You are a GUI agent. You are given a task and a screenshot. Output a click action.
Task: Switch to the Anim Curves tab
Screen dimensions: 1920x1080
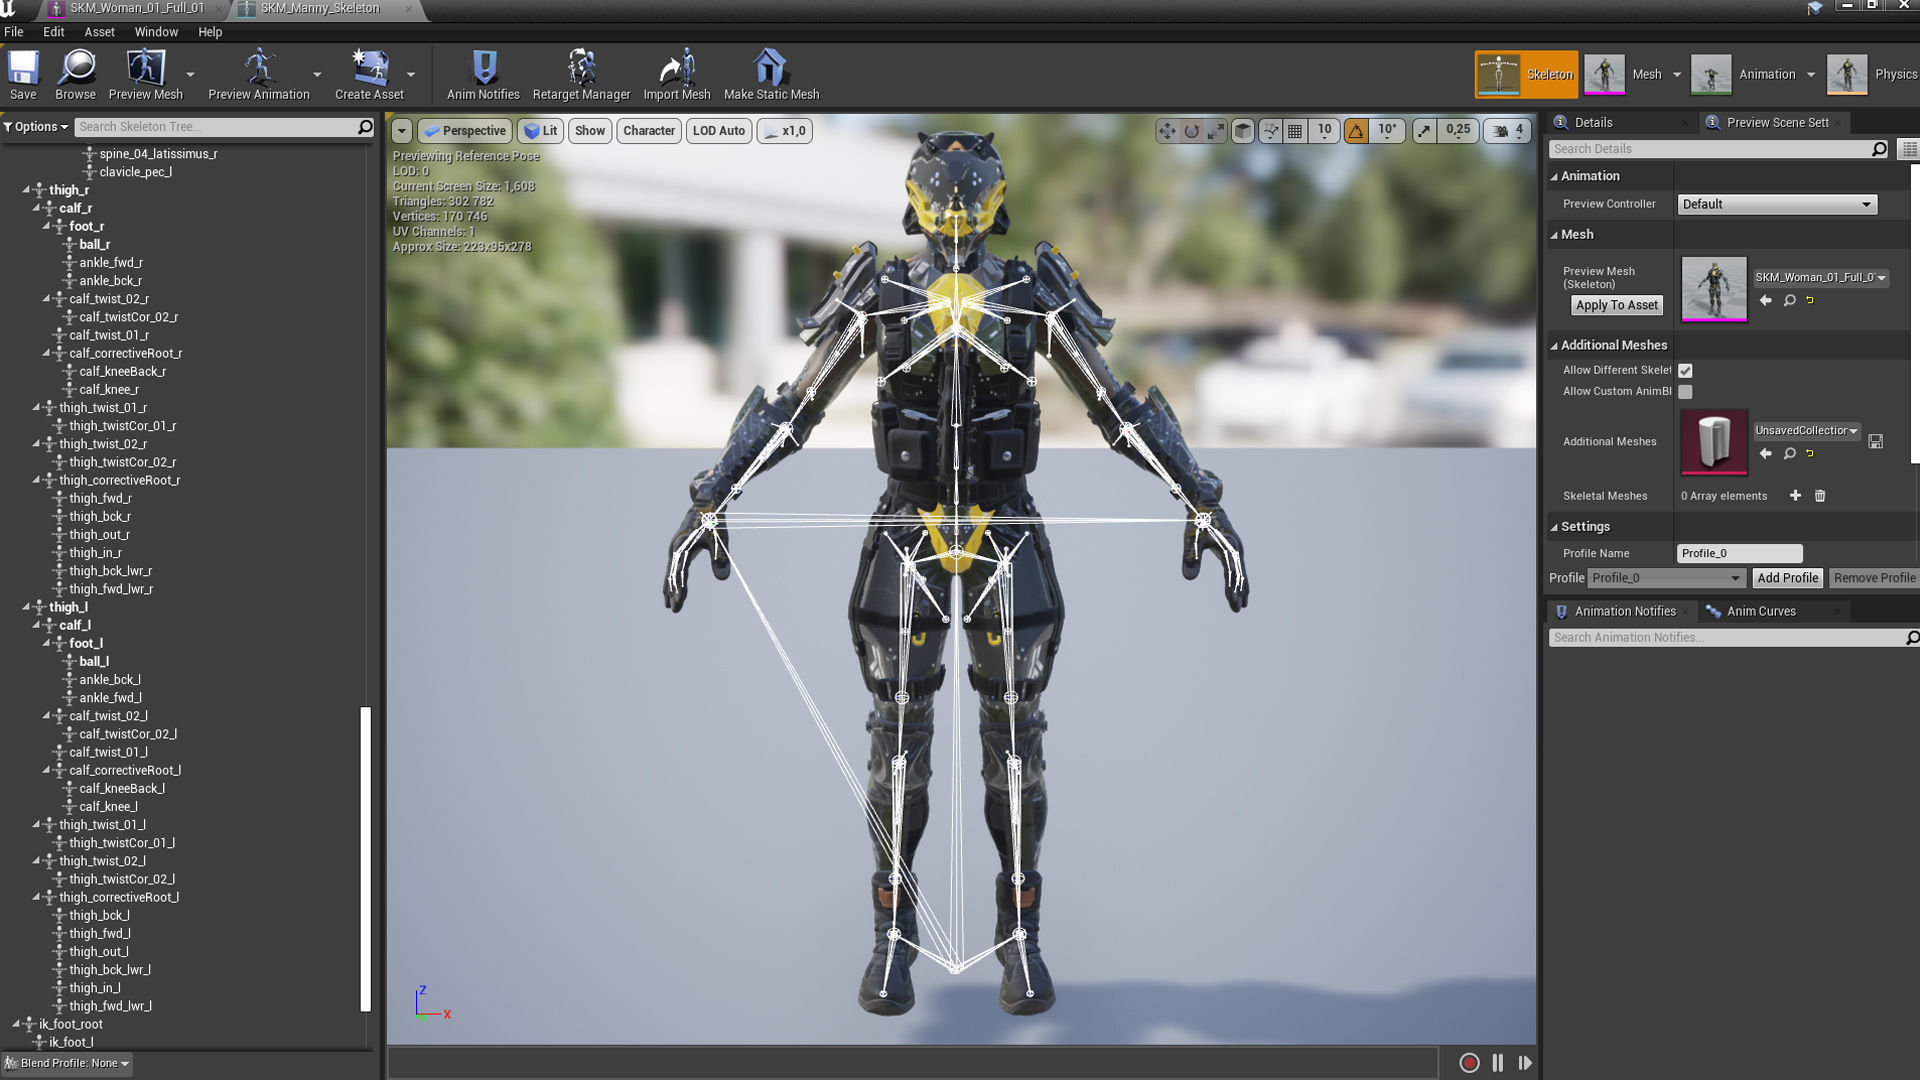[x=1760, y=611]
